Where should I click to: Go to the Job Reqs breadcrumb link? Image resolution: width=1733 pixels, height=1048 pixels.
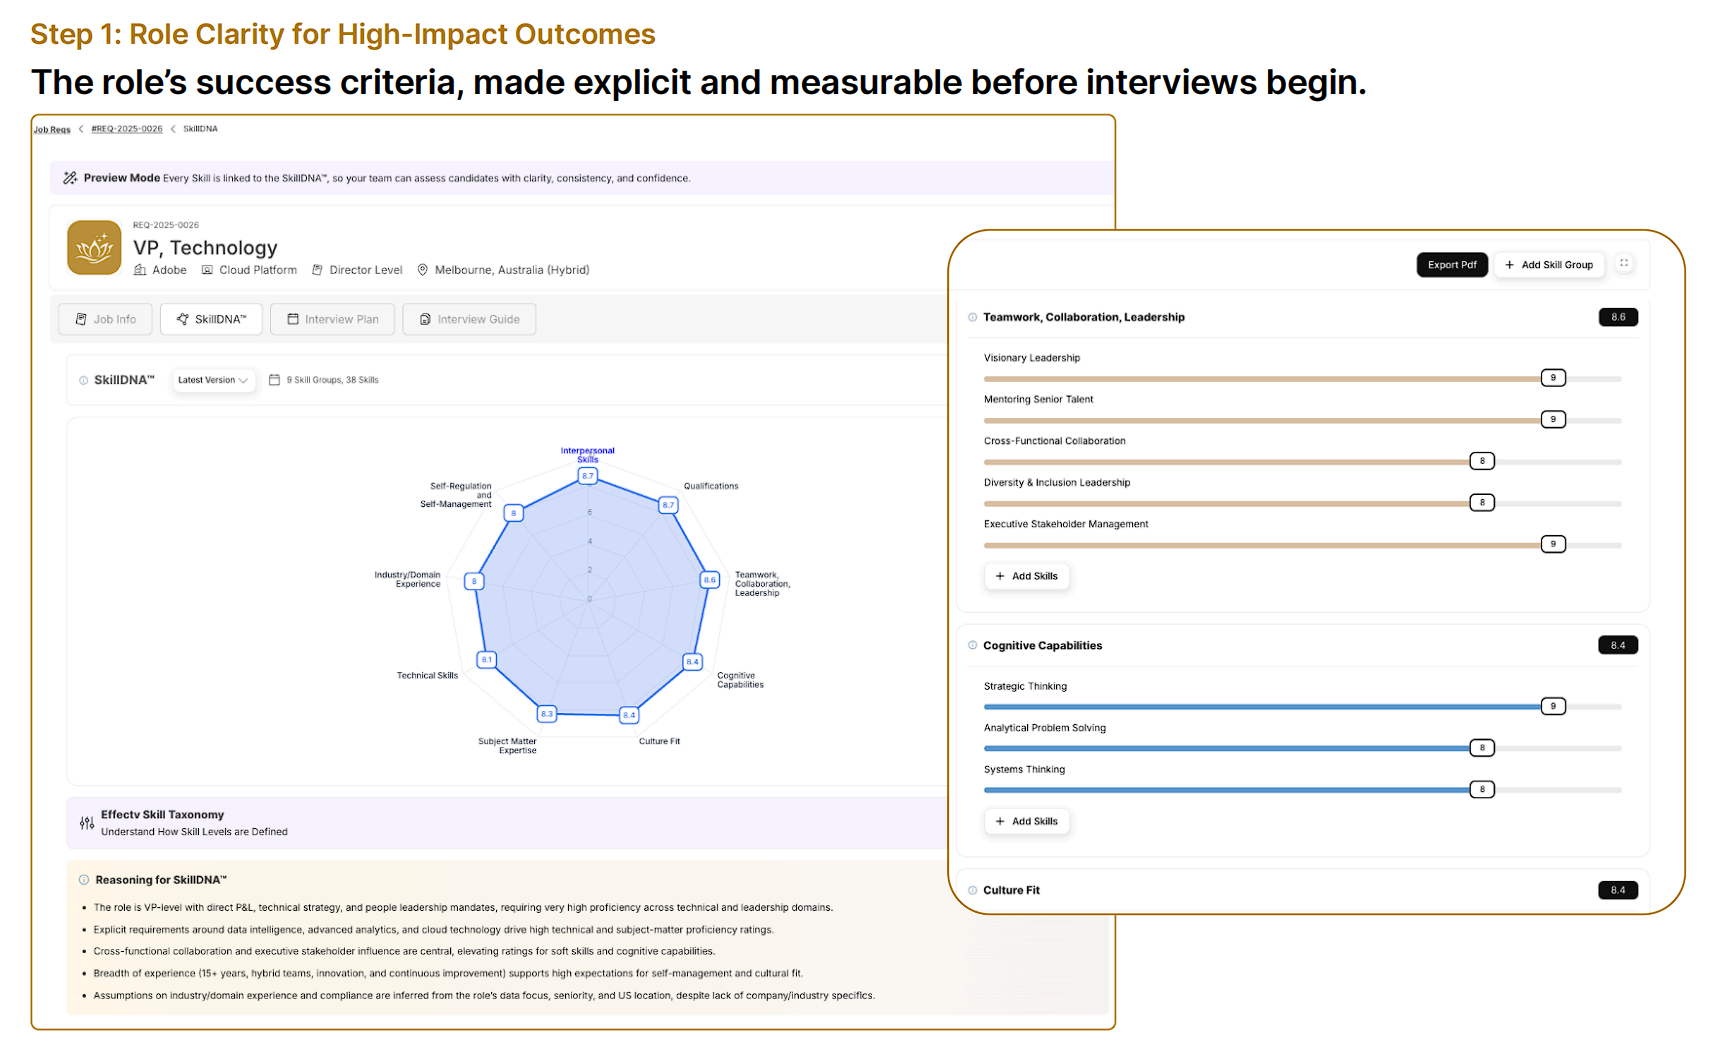click(x=52, y=129)
